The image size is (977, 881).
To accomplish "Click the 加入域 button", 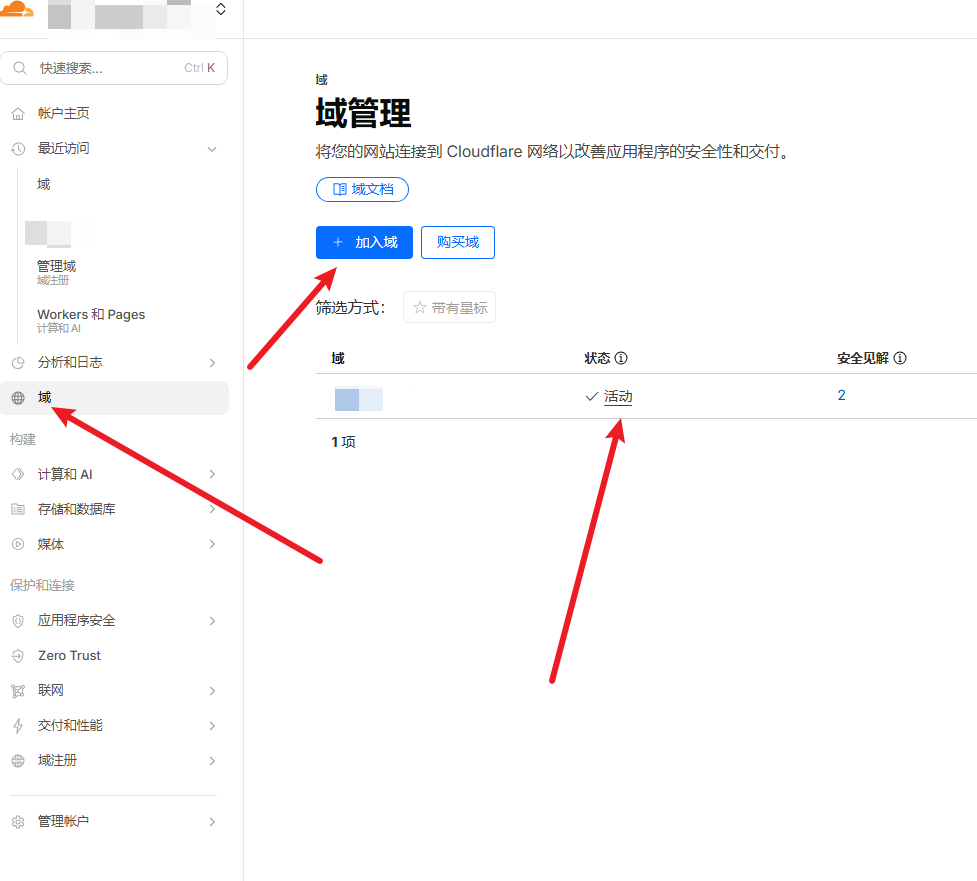I will click(x=364, y=242).
